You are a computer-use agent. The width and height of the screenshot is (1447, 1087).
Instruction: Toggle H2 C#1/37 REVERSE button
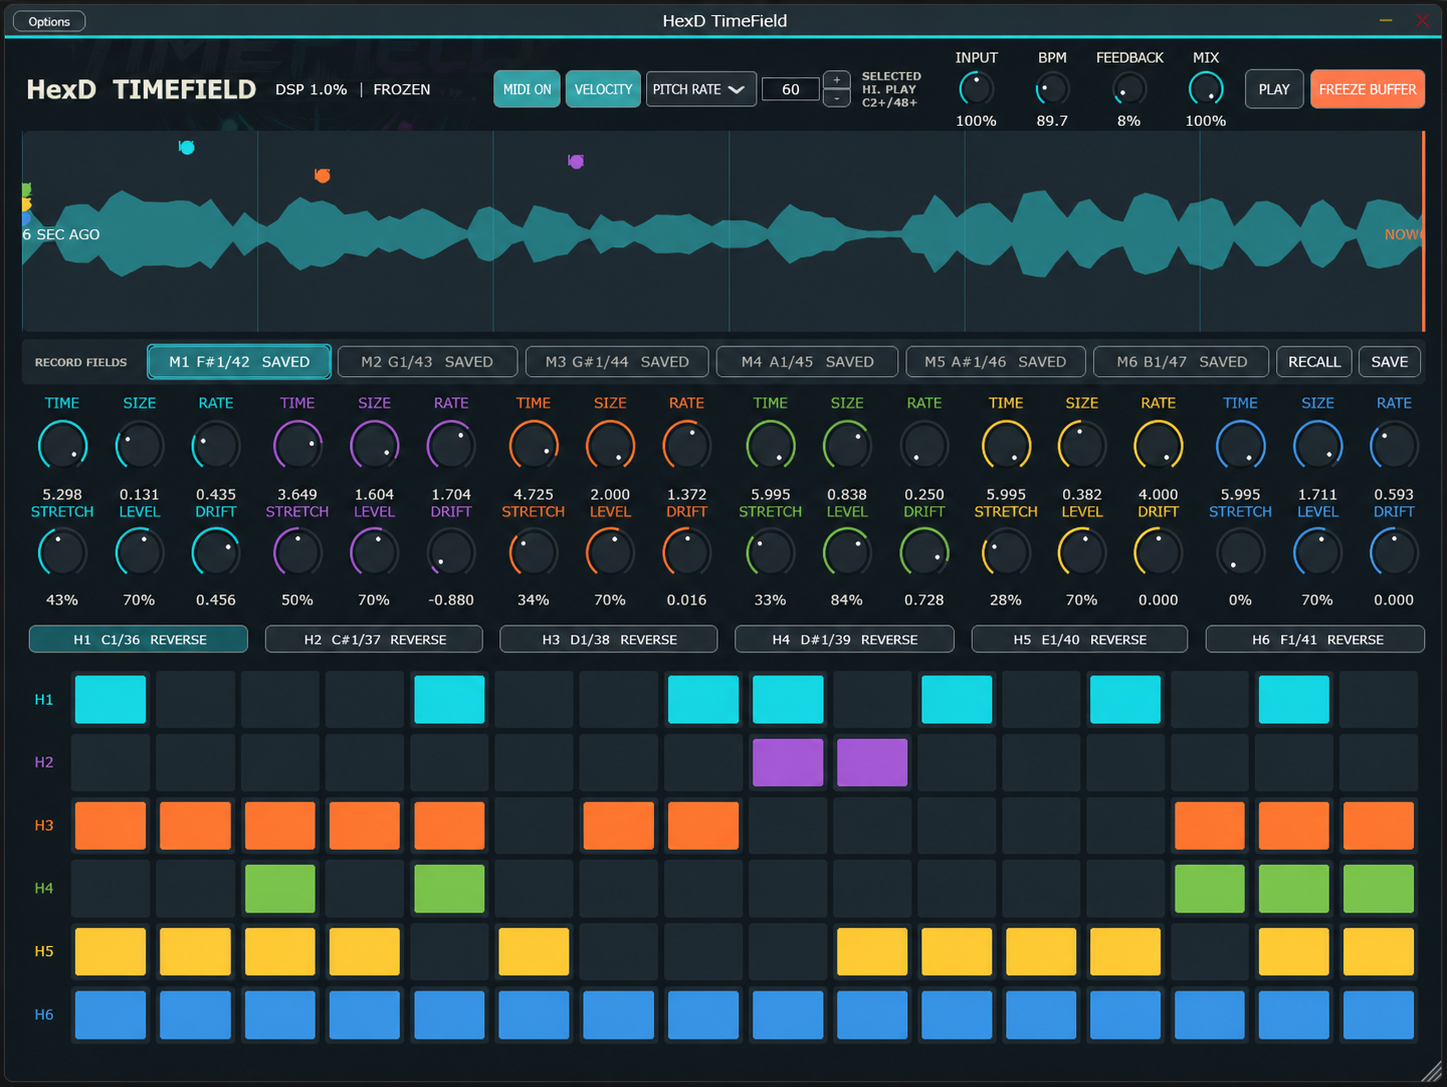tap(374, 639)
